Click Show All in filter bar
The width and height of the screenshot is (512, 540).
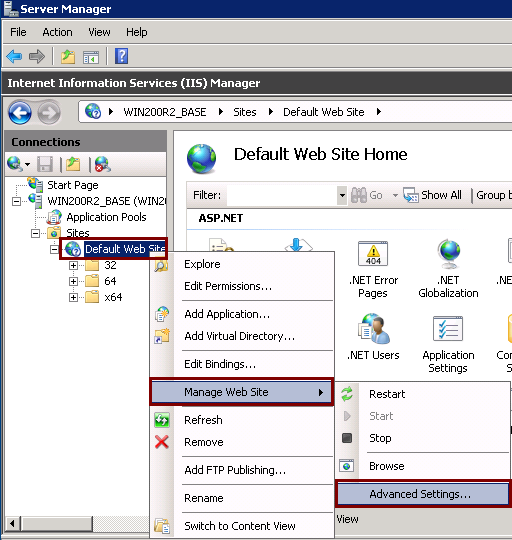pos(433,195)
